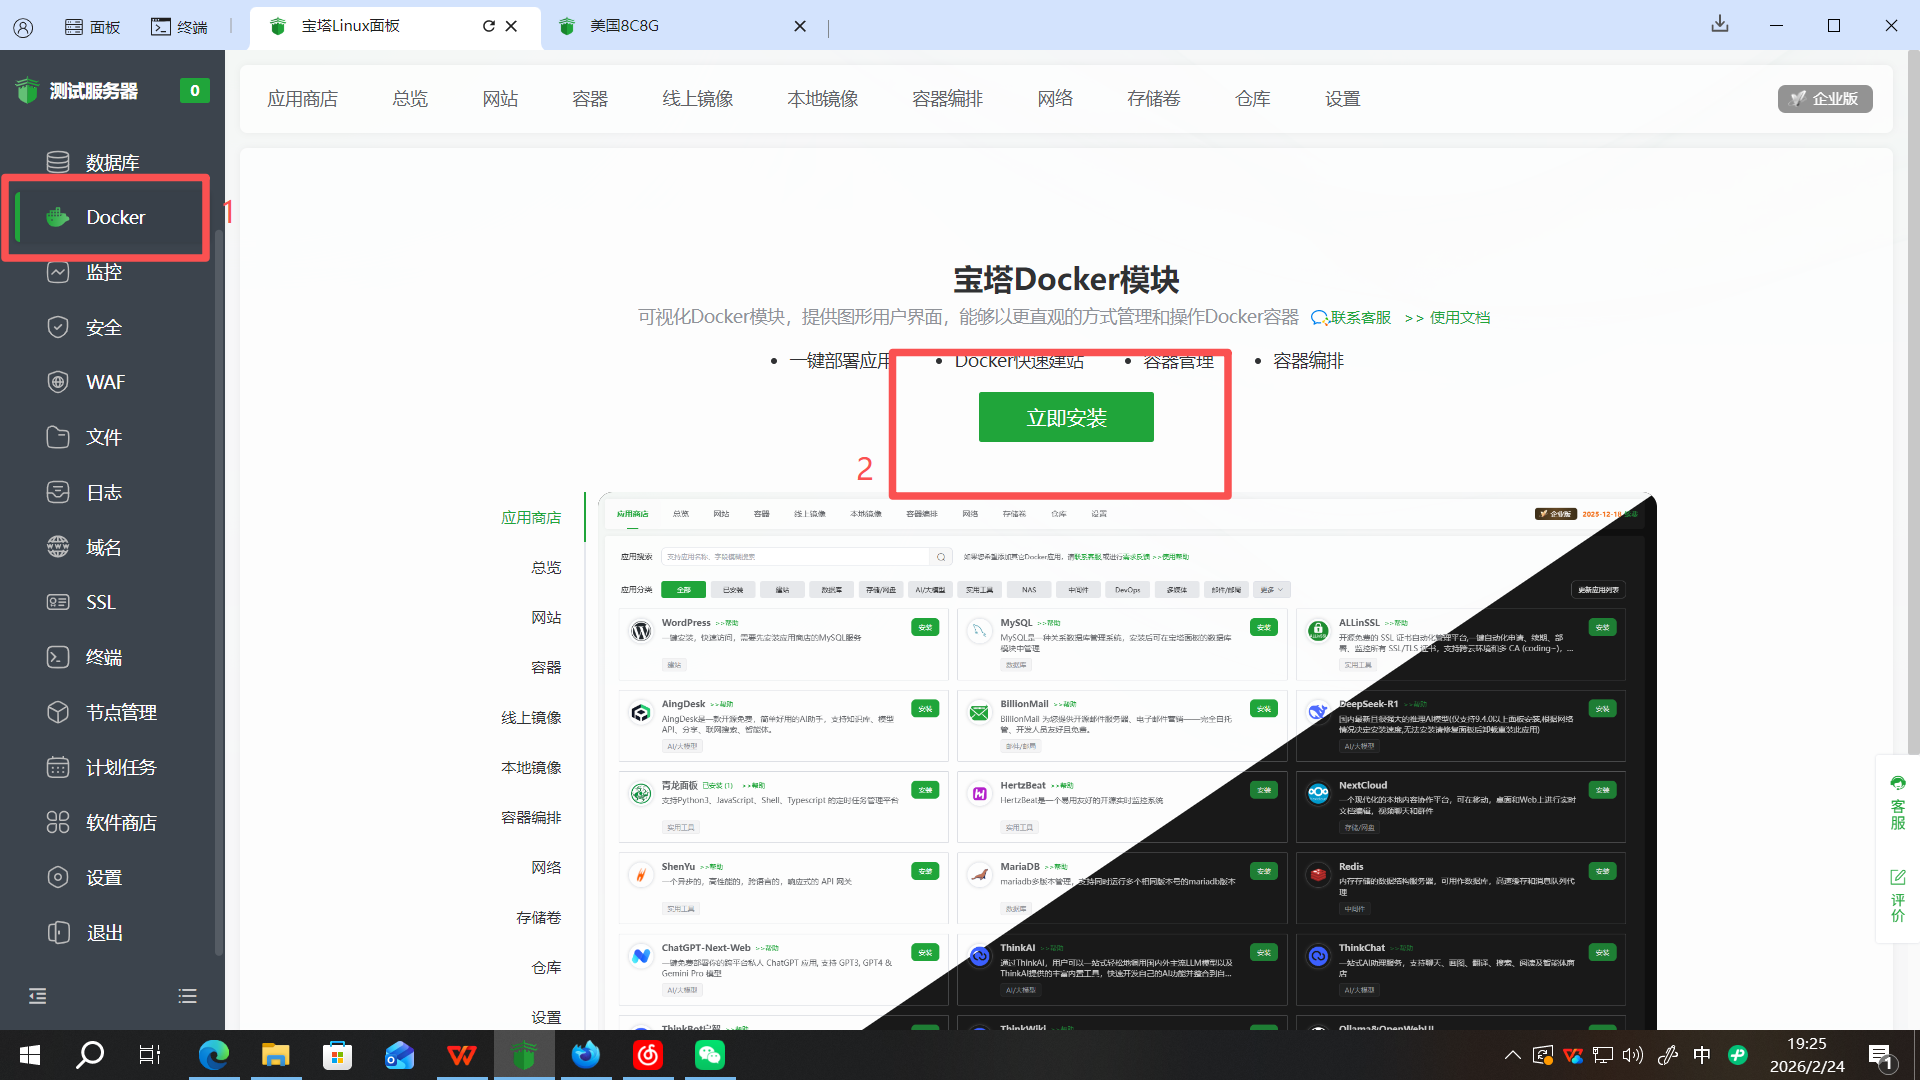
Task: Toggle the sidebar list view icon
Action: pos(187,996)
